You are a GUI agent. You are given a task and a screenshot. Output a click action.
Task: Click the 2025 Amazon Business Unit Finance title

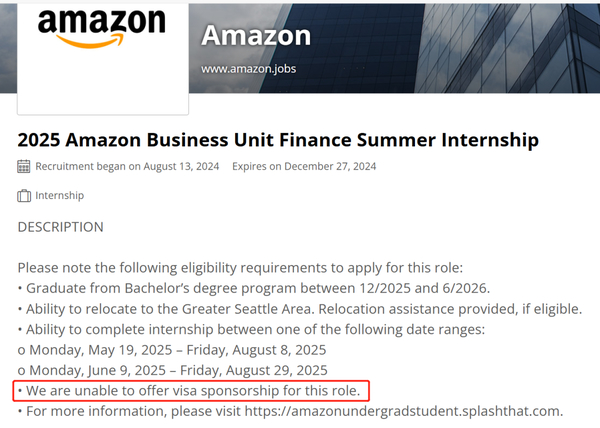278,140
